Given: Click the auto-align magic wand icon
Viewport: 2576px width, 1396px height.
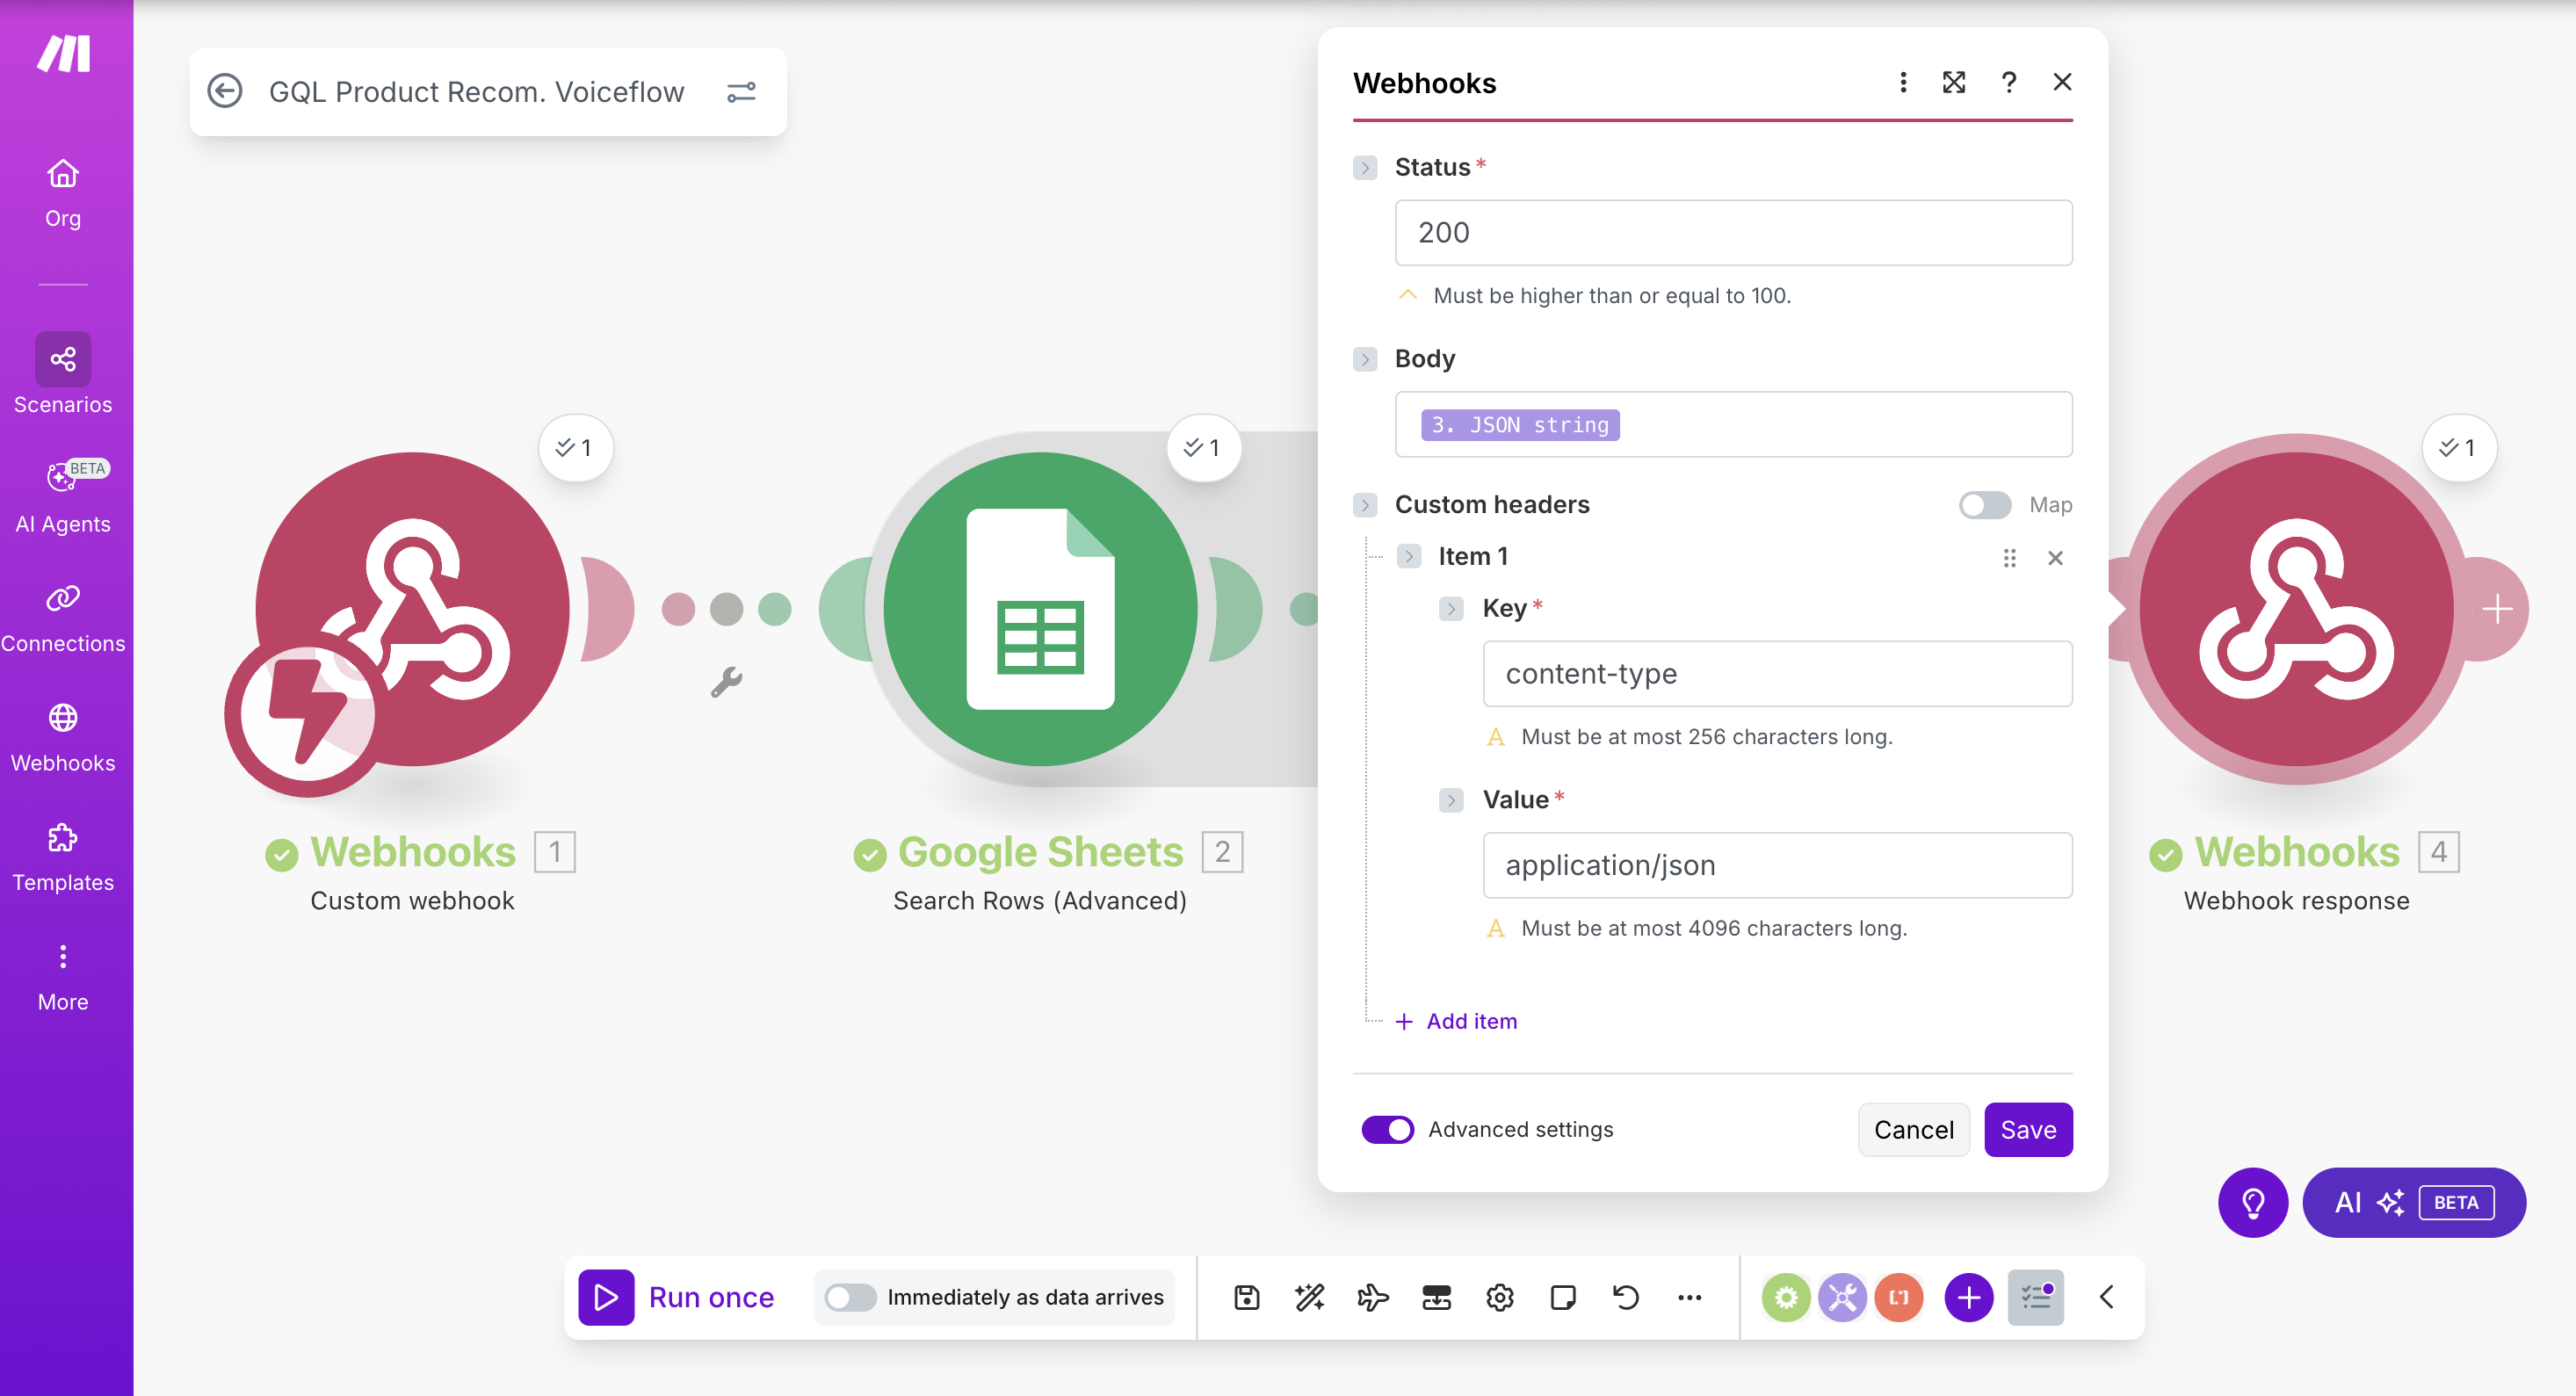Looking at the screenshot, I should coord(1309,1297).
